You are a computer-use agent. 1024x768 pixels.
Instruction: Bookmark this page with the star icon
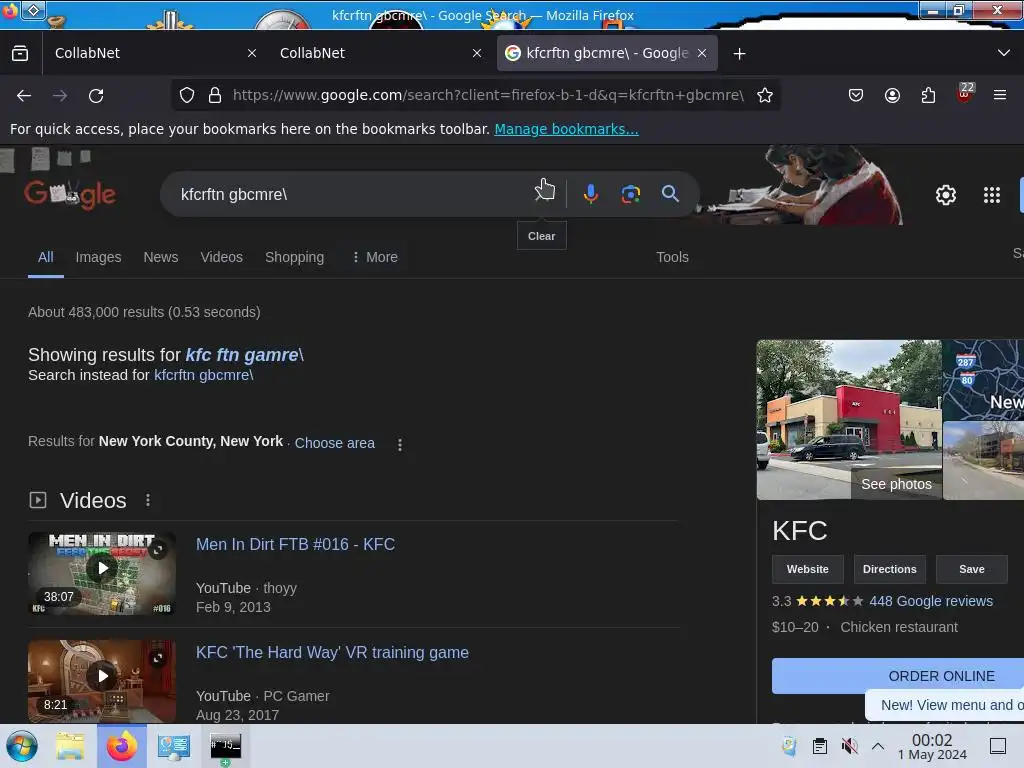coord(765,95)
